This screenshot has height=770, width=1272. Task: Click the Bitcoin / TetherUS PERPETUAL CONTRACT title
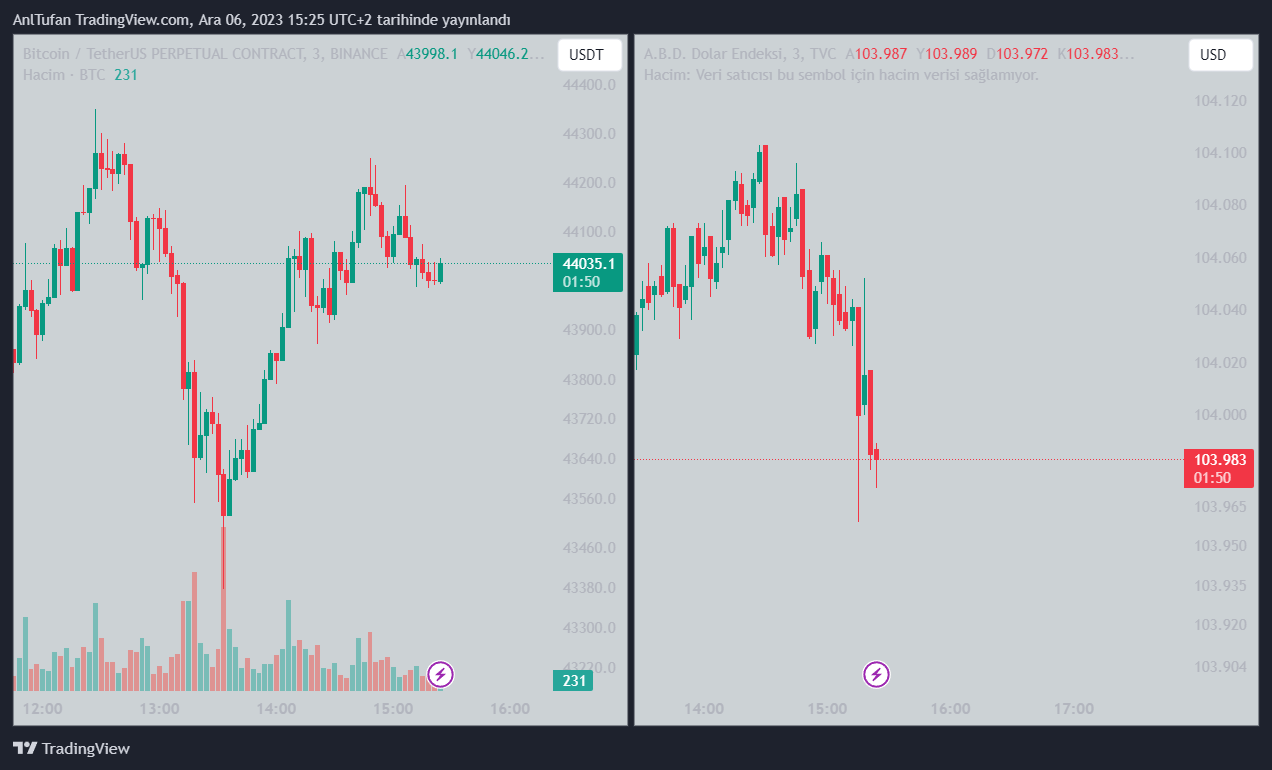click(162, 54)
